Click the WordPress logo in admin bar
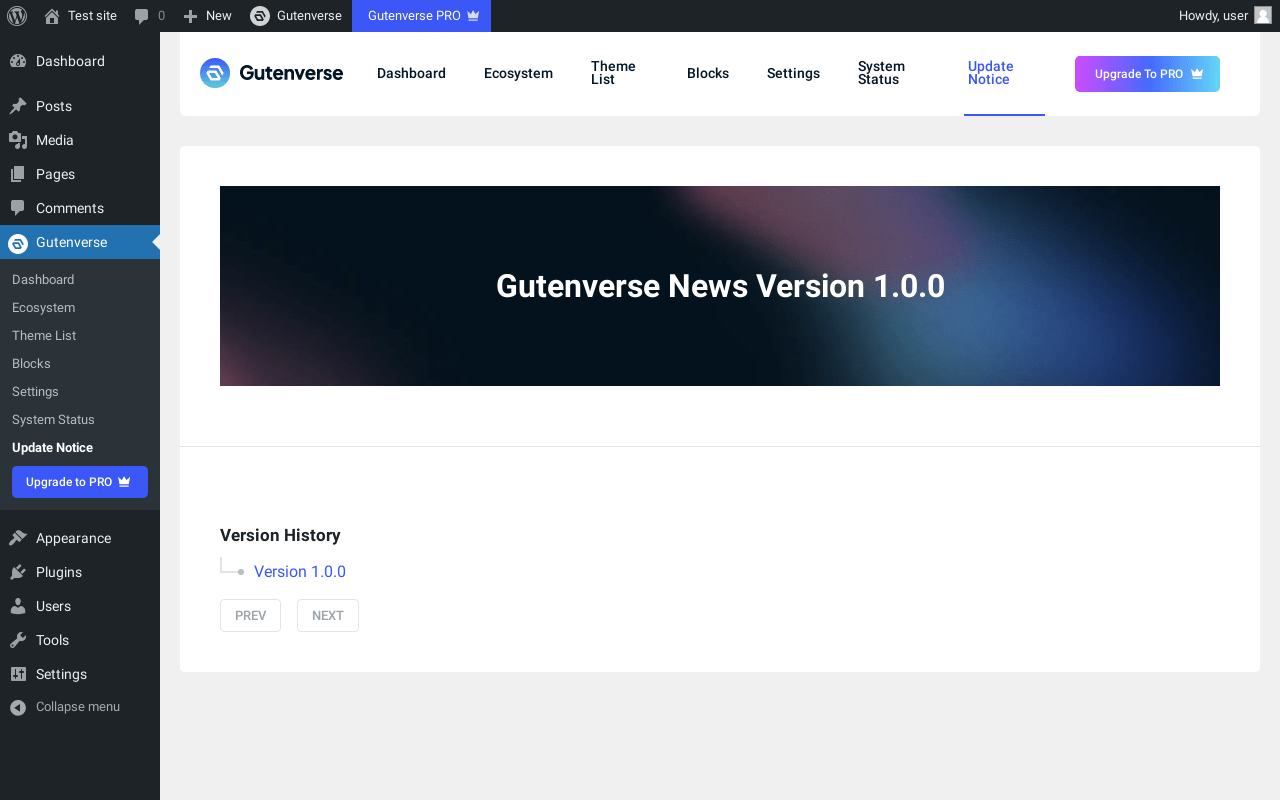1280x800 pixels. (x=16, y=16)
